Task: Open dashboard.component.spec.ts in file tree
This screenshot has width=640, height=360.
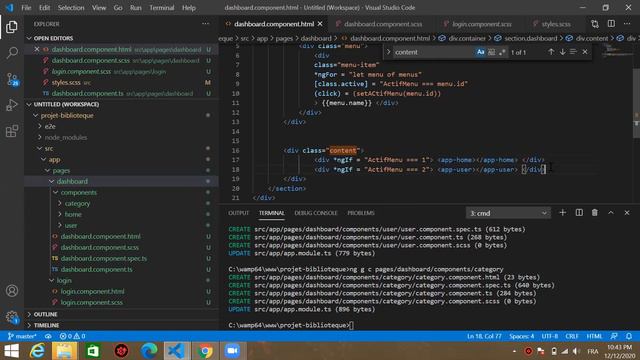Action: (104, 258)
